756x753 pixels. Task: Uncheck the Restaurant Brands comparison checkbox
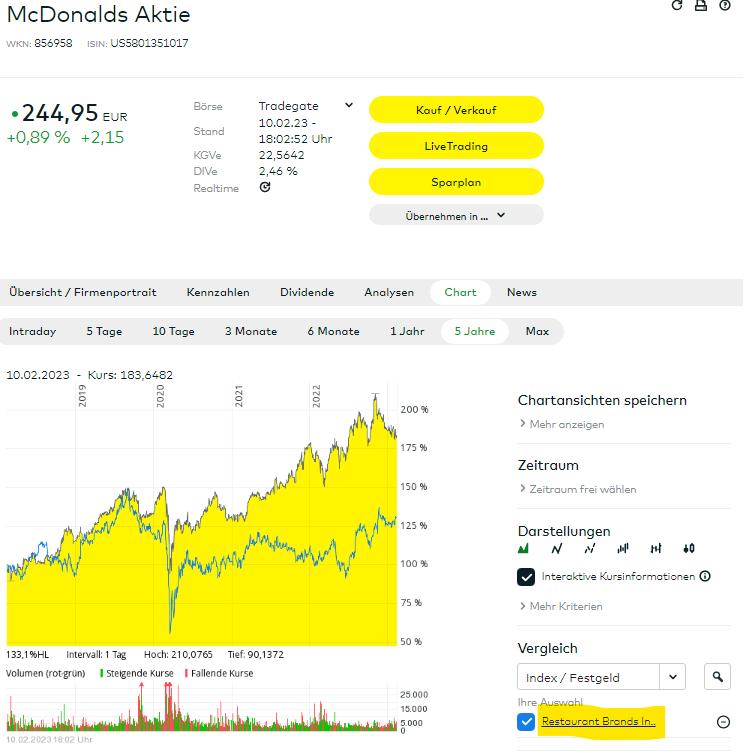tap(526, 722)
